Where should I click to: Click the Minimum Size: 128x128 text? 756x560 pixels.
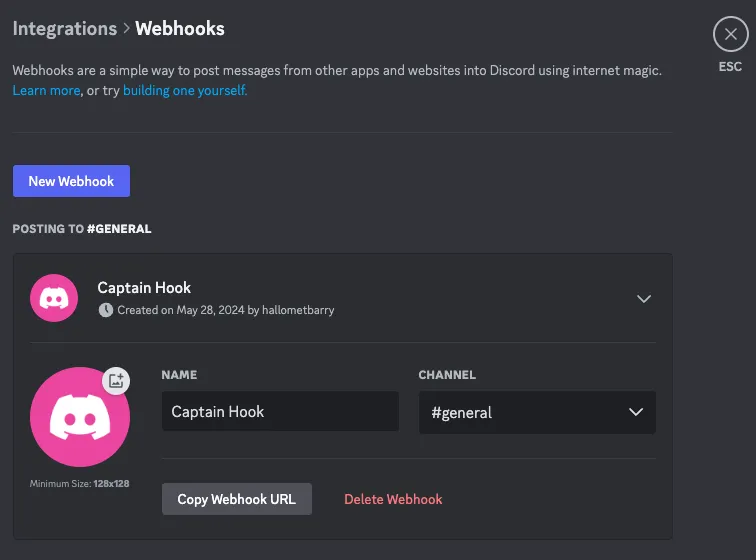point(80,483)
